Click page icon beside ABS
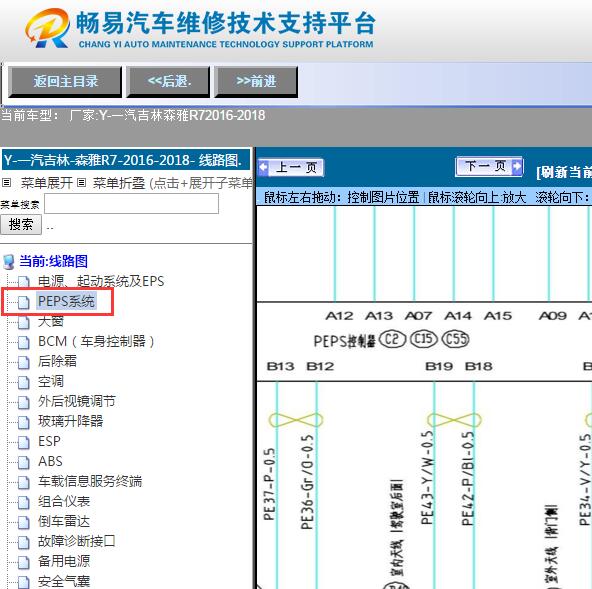The width and height of the screenshot is (592, 589). [x=23, y=462]
